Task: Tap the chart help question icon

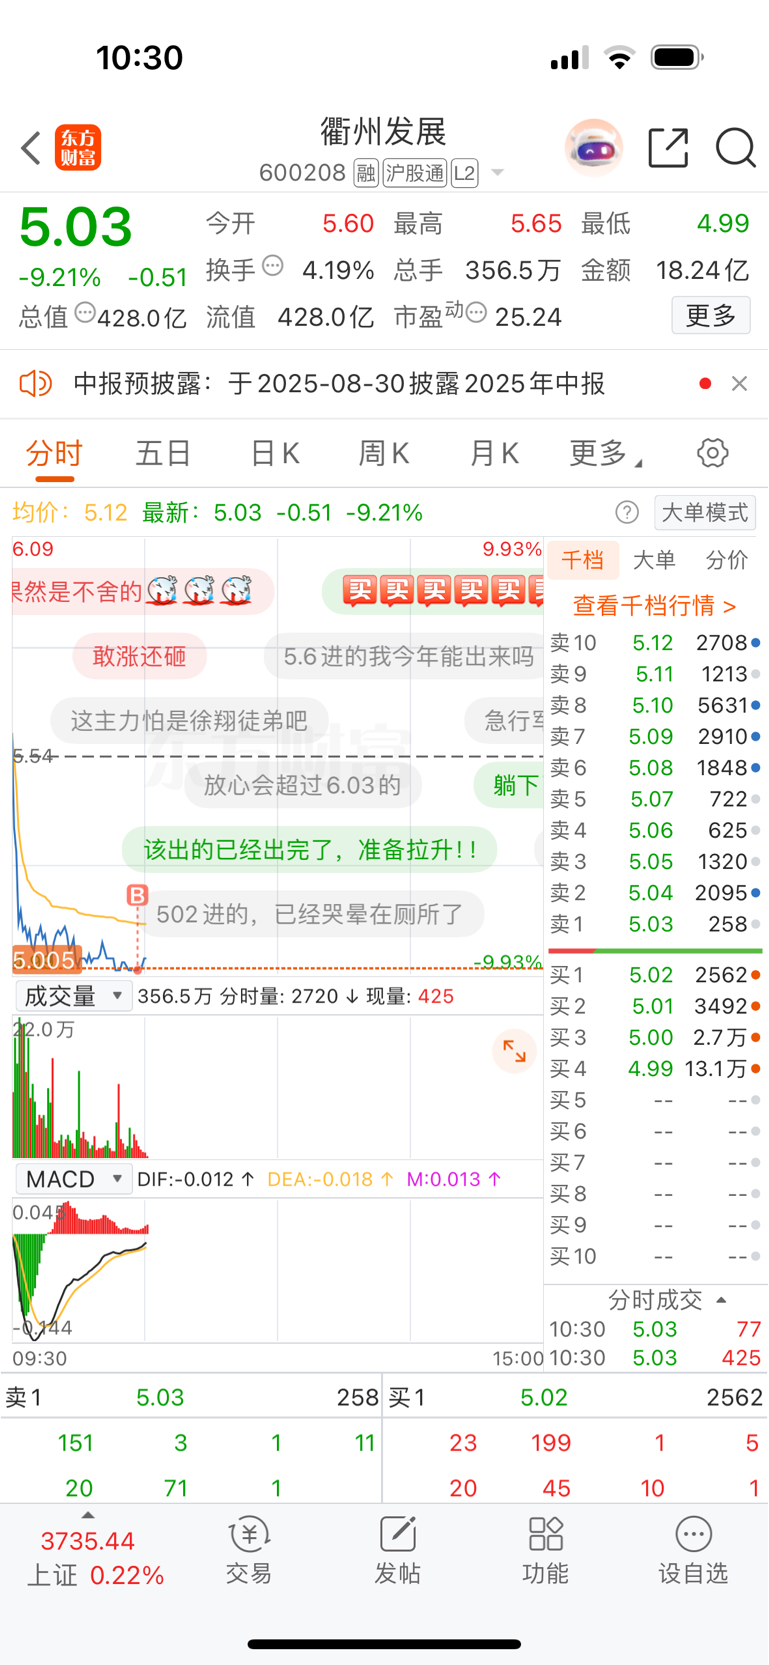Action: [x=627, y=513]
